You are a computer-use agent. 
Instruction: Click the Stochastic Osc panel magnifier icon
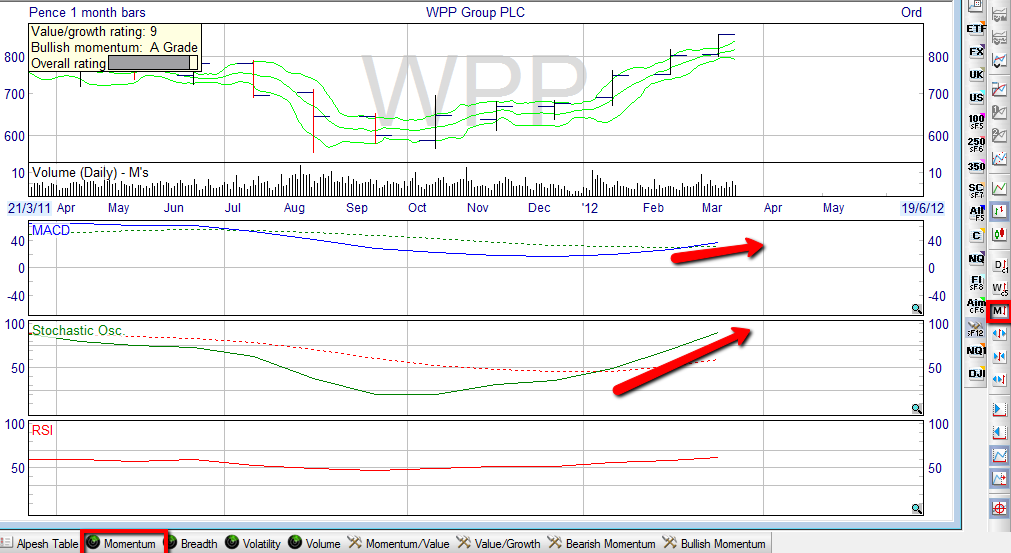tap(916, 409)
